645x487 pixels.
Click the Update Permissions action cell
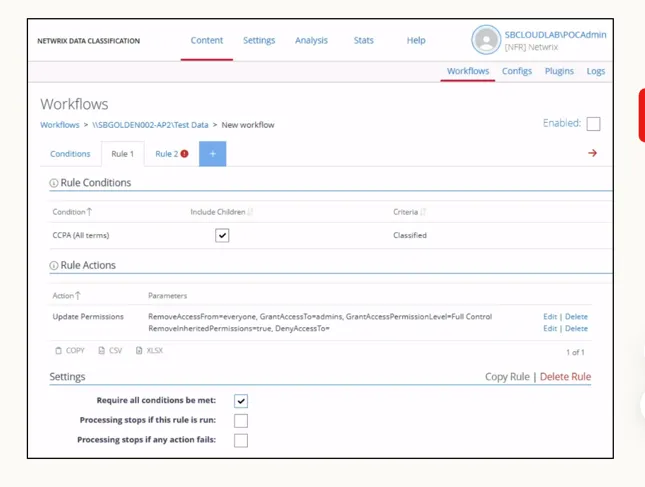point(88,317)
